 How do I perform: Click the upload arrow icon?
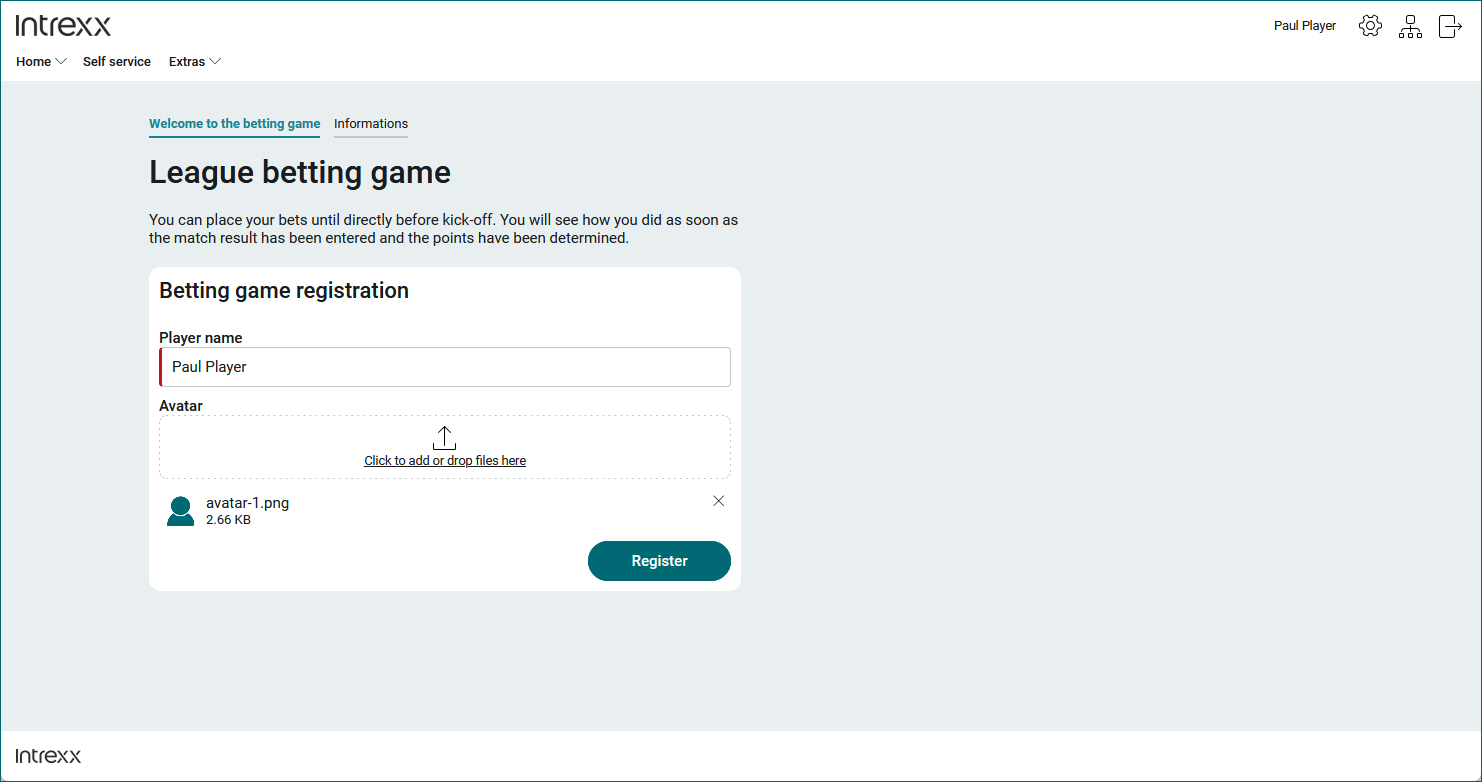444,438
